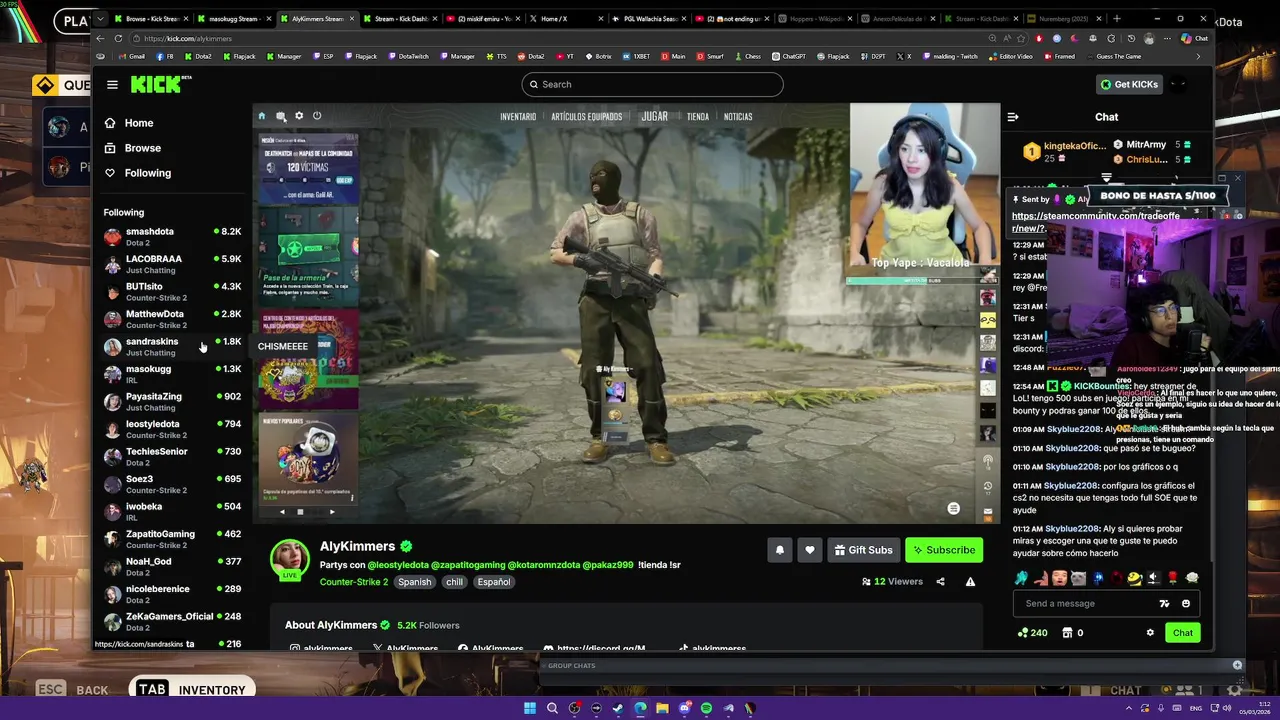
Task: Click the in-stream CS2 home icon
Action: (x=262, y=116)
